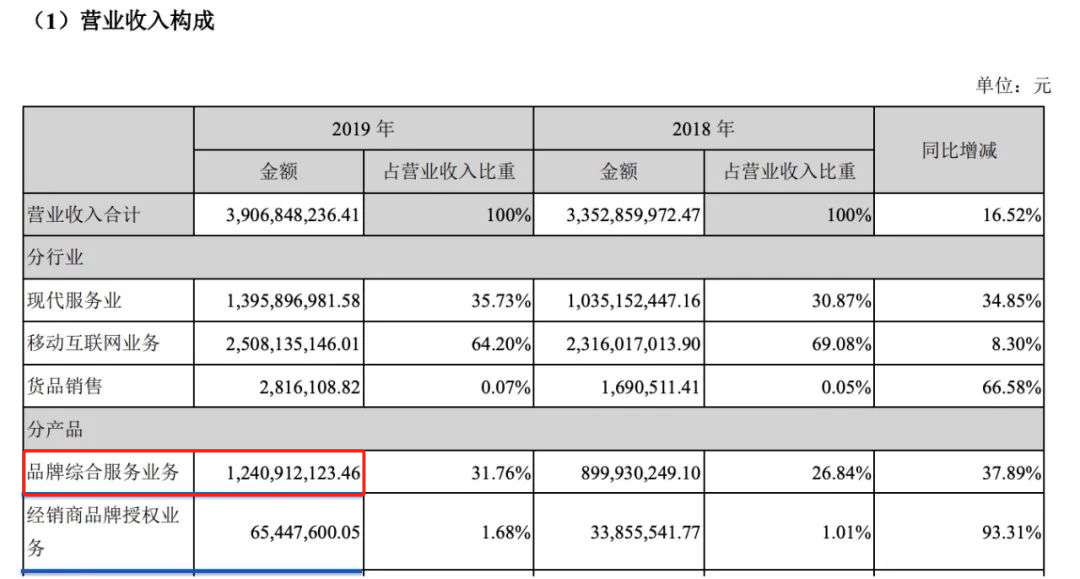Select the 1,395,896,981.58 amount cell
Screen dimensions: 1080x579
click(293, 301)
